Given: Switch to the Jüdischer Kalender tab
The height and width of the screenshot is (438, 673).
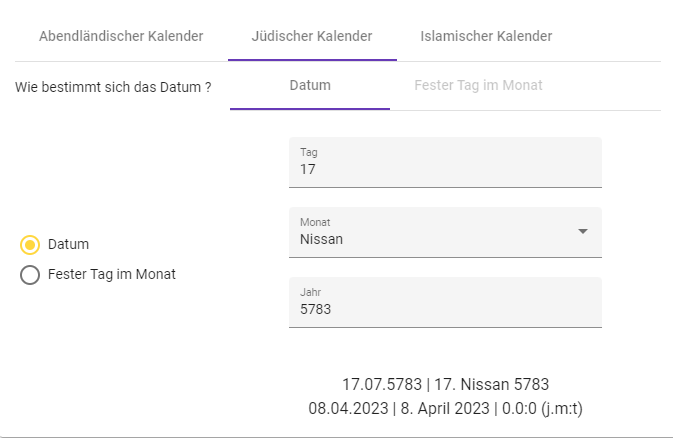Looking at the screenshot, I should coord(312,36).
